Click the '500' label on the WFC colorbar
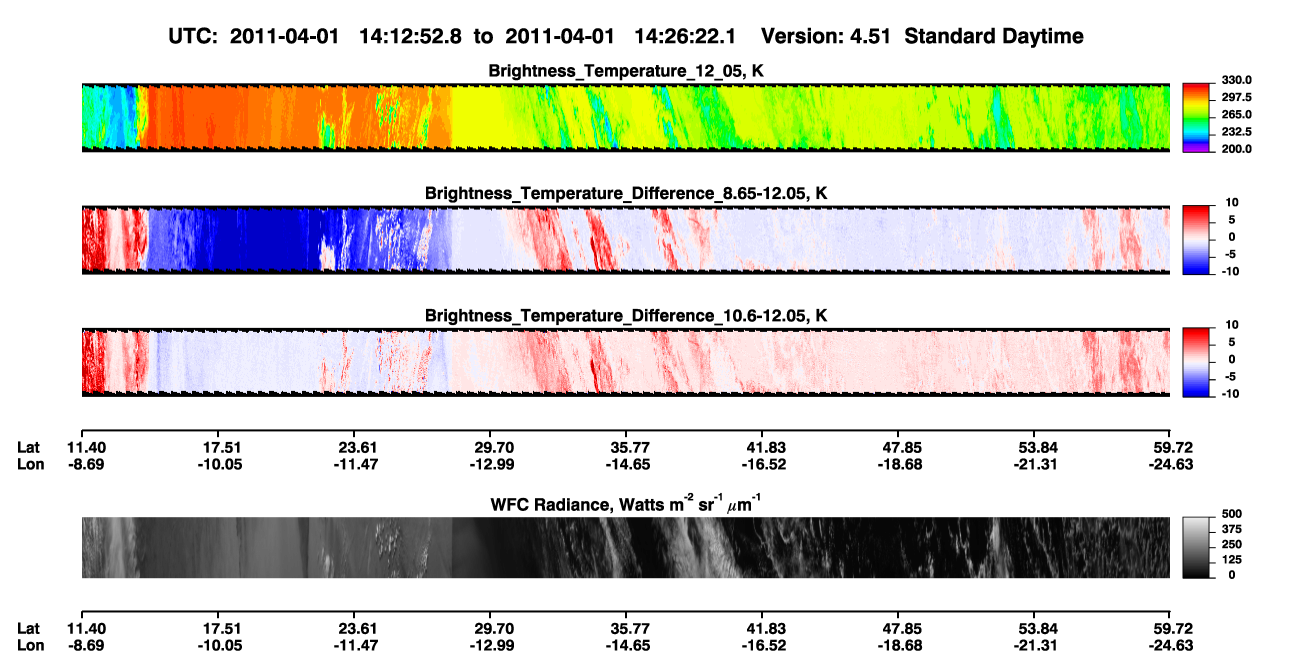This screenshot has width=1300, height=667. coord(1232,516)
